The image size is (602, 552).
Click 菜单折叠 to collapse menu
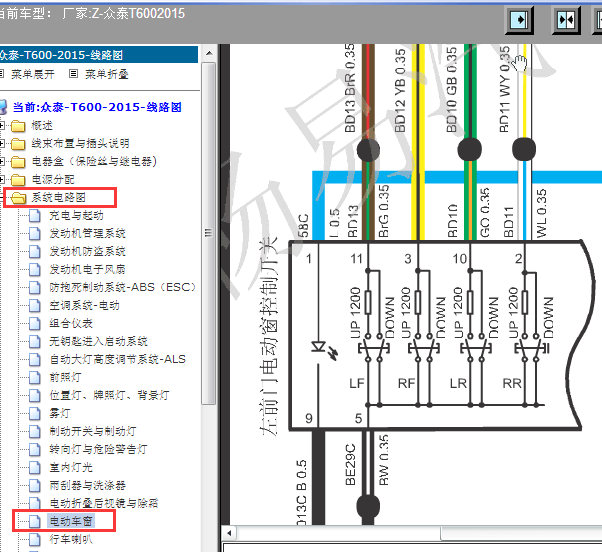[x=107, y=74]
